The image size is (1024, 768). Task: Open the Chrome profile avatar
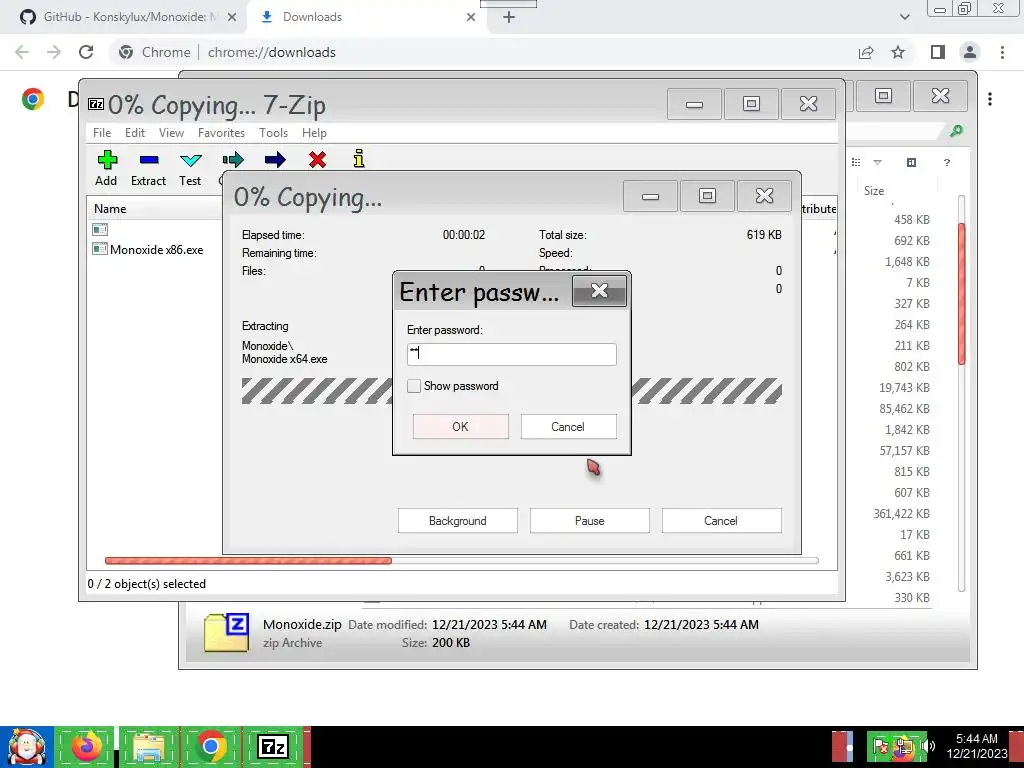(x=970, y=52)
